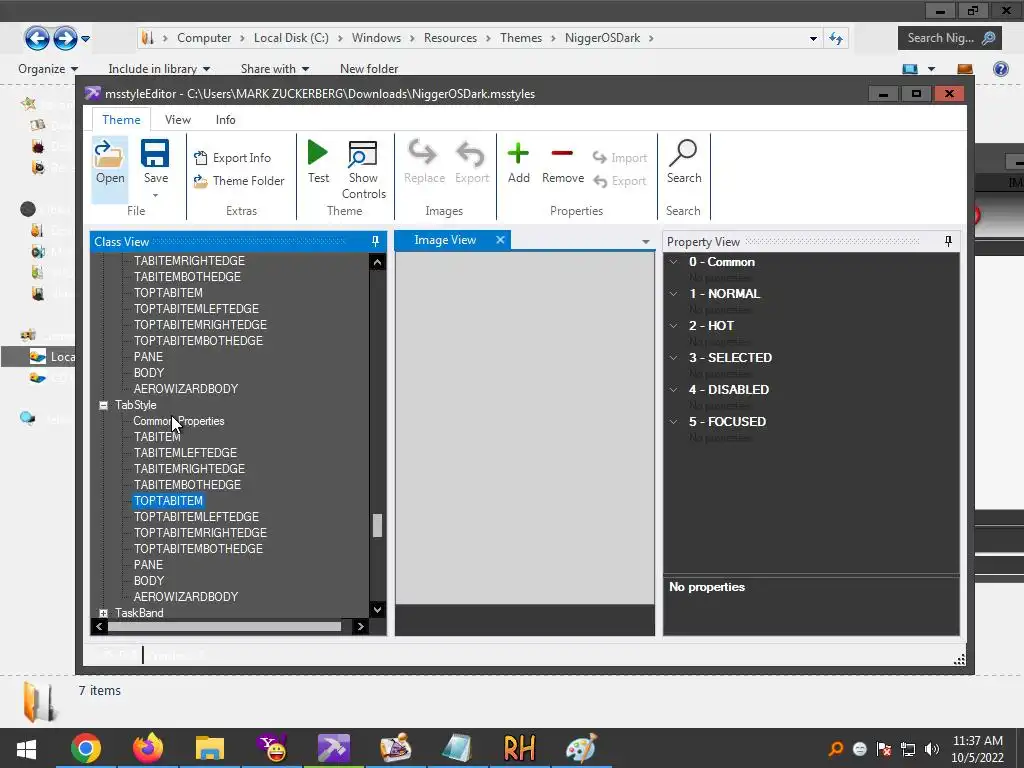Click Themes in the address bar
The width and height of the screenshot is (1024, 768).
pyautogui.click(x=520, y=38)
